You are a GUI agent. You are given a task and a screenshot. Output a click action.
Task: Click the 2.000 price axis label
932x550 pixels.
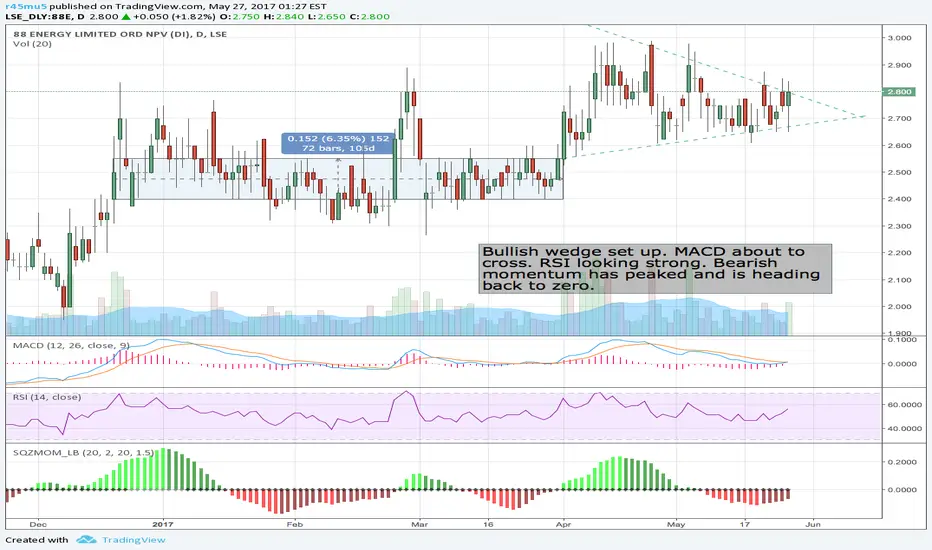[x=899, y=307]
